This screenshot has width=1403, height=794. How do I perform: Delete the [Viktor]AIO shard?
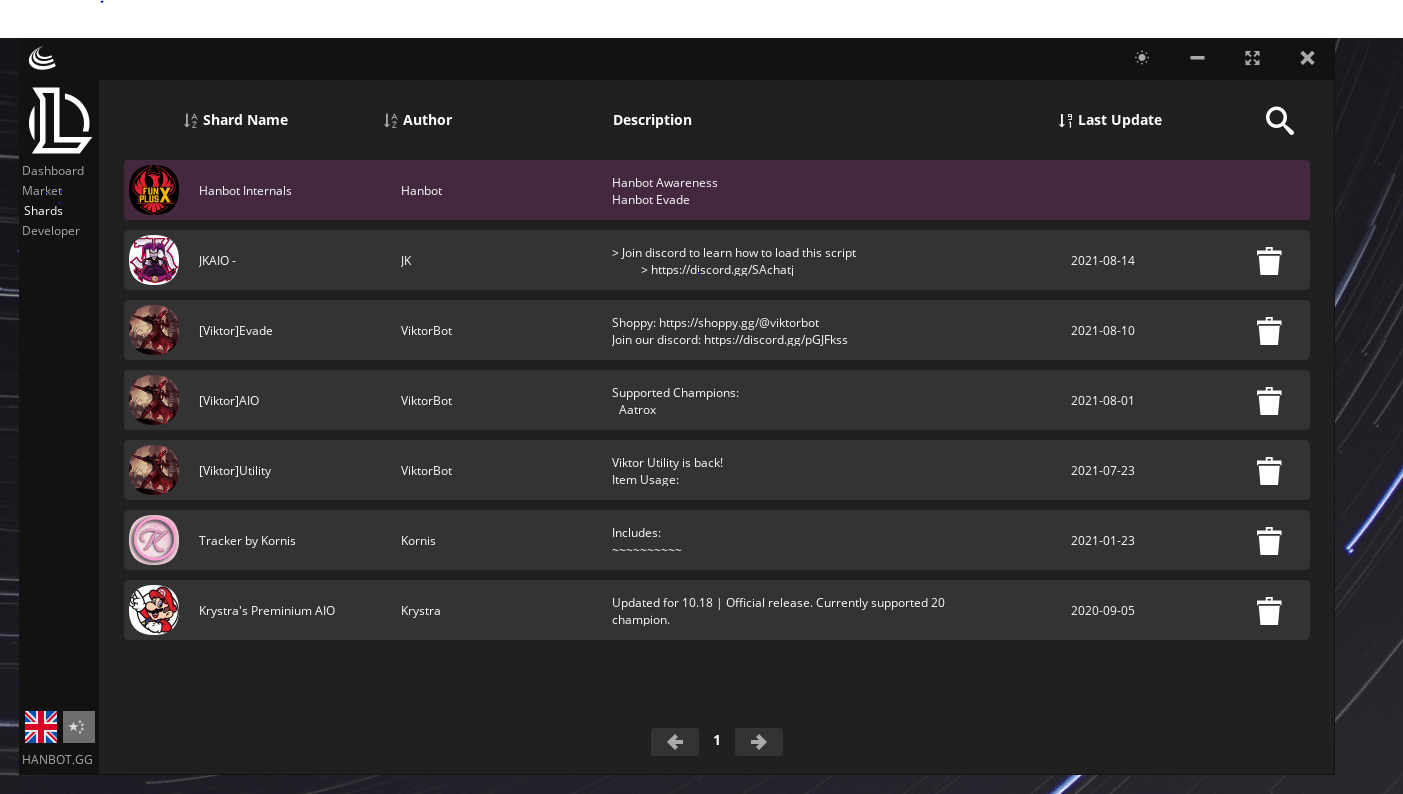(1269, 401)
